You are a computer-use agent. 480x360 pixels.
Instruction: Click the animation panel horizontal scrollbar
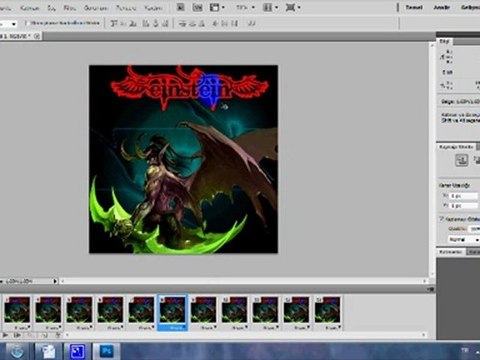pos(245,335)
